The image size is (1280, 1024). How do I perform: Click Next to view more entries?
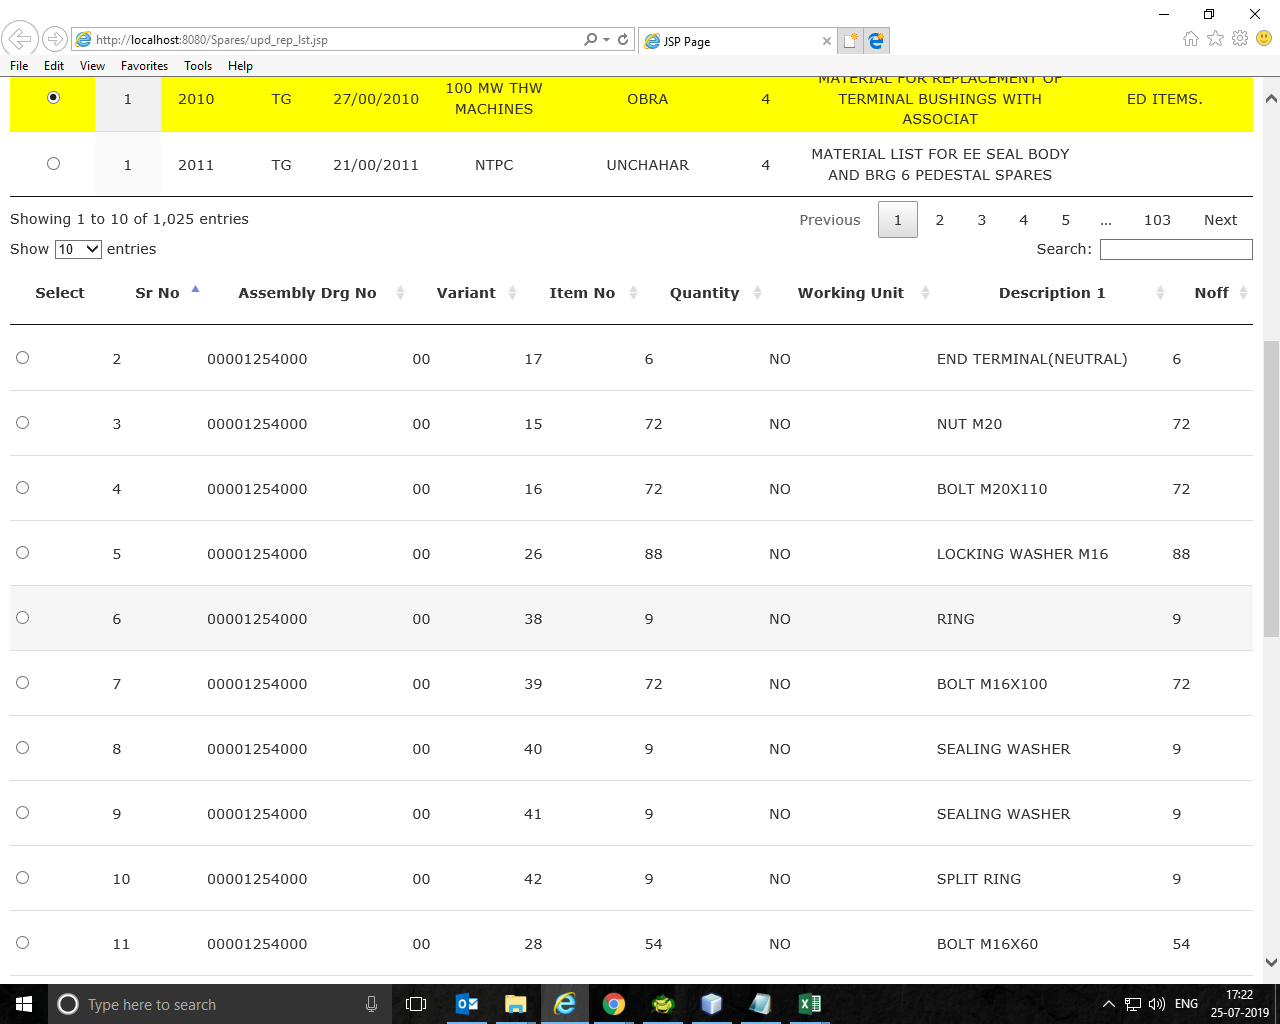[x=1220, y=219]
